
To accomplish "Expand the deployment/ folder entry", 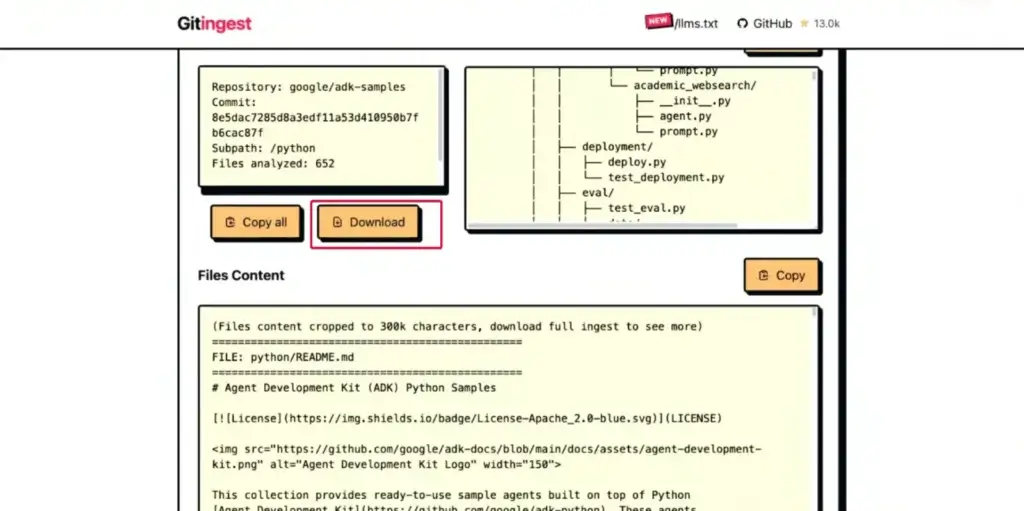I will [x=617, y=147].
